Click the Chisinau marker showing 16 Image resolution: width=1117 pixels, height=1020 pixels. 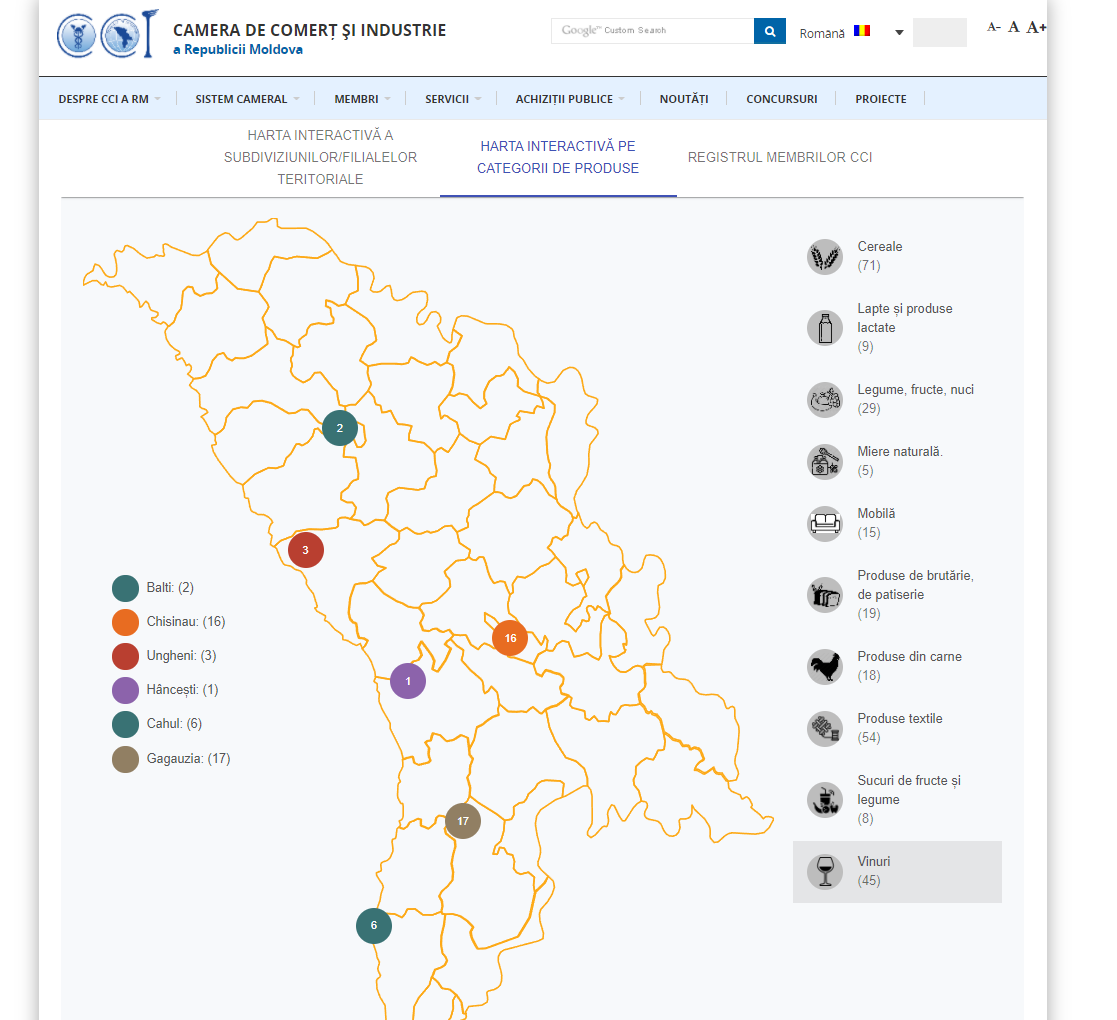[x=510, y=638]
